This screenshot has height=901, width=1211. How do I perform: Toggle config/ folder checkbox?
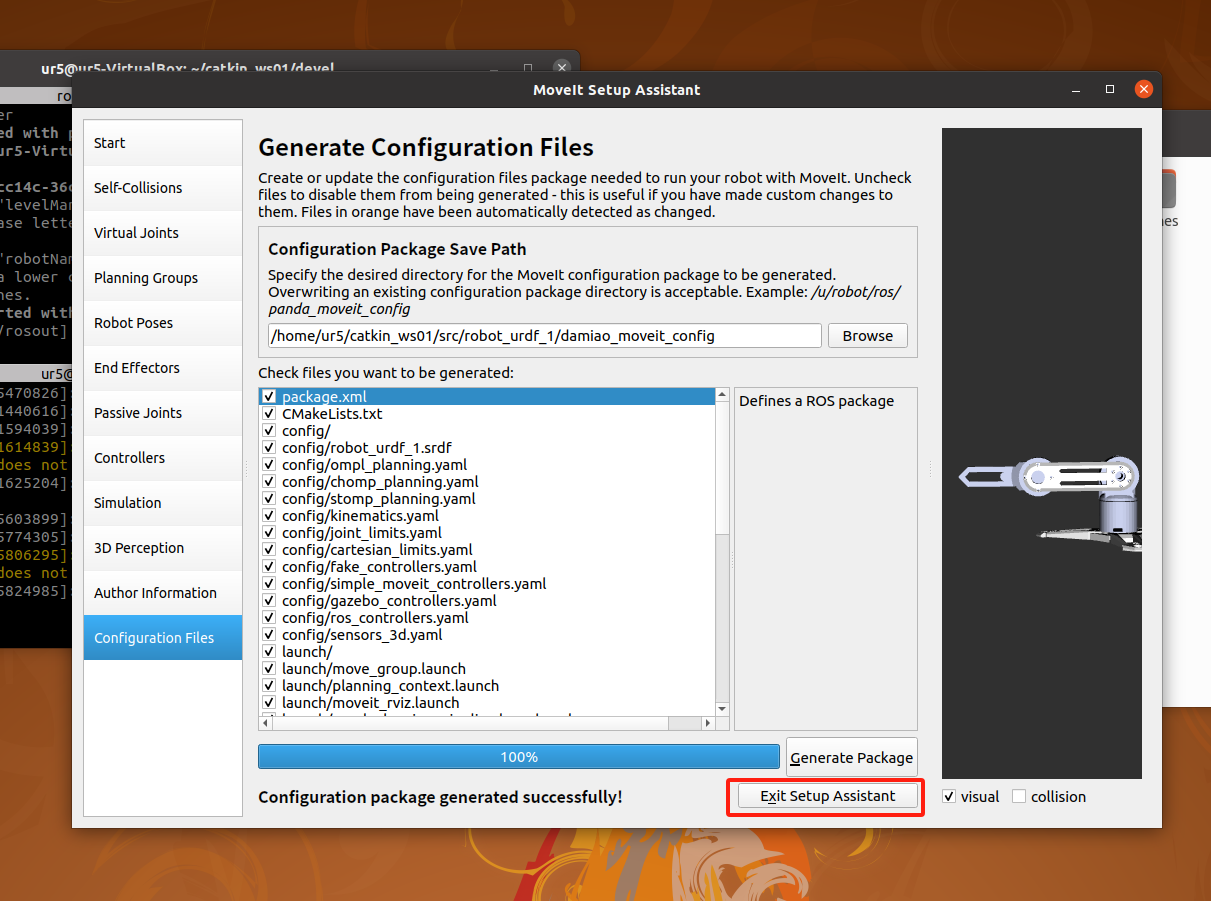pyautogui.click(x=269, y=431)
